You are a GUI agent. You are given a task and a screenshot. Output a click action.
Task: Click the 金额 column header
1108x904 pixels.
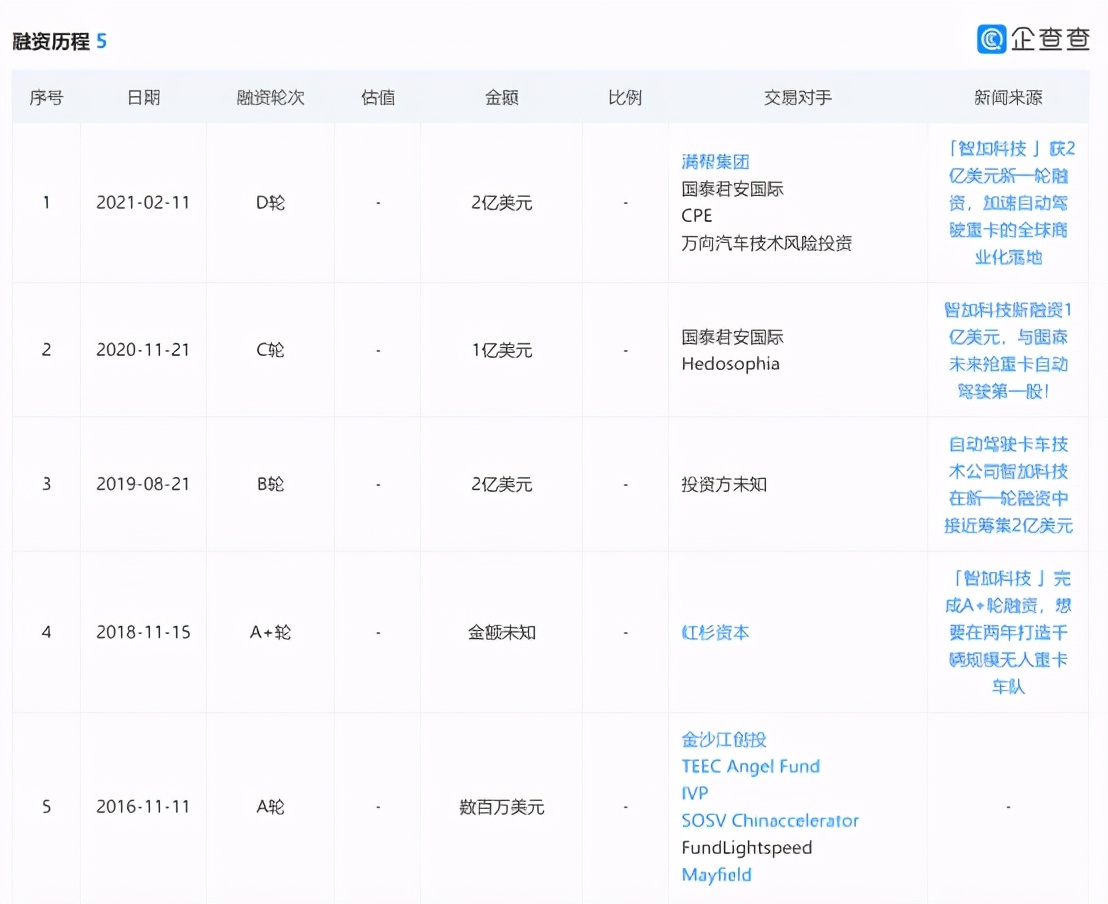501,97
